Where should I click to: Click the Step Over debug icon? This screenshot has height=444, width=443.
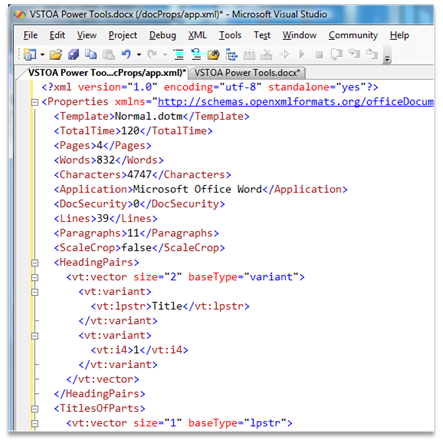[354, 54]
